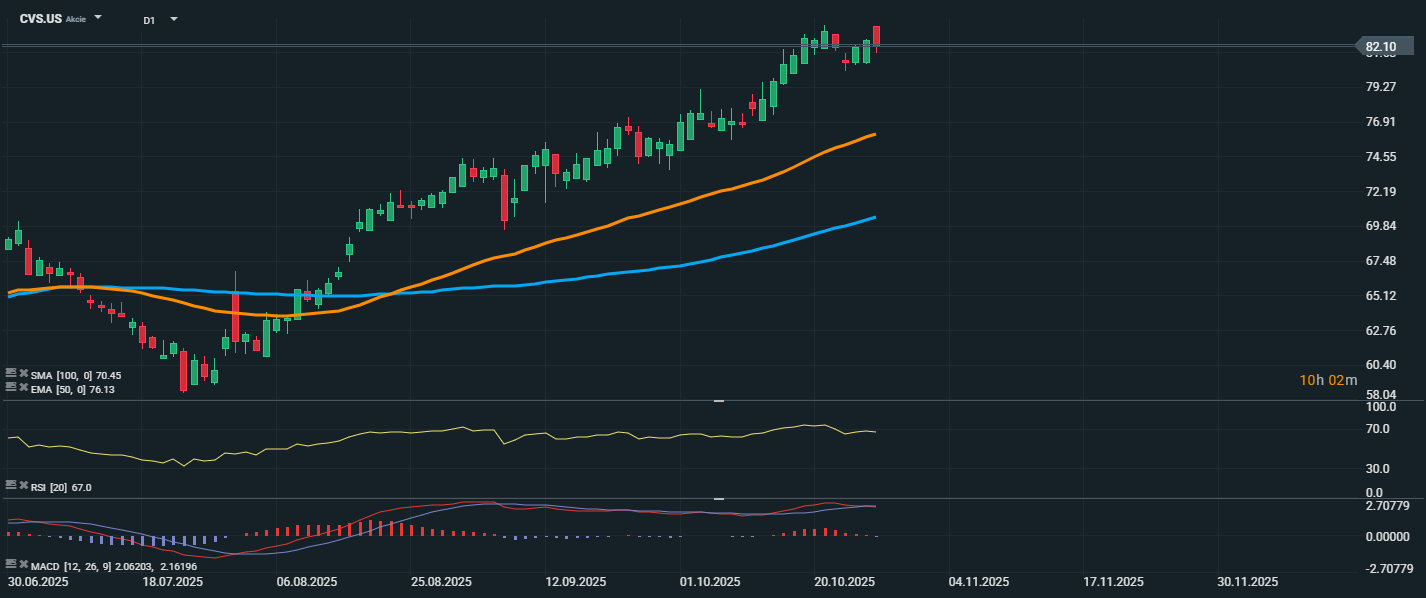Viewport: 1426px width, 598px height.
Task: Open settings icon for EMA indicator
Action: [x=11, y=388]
